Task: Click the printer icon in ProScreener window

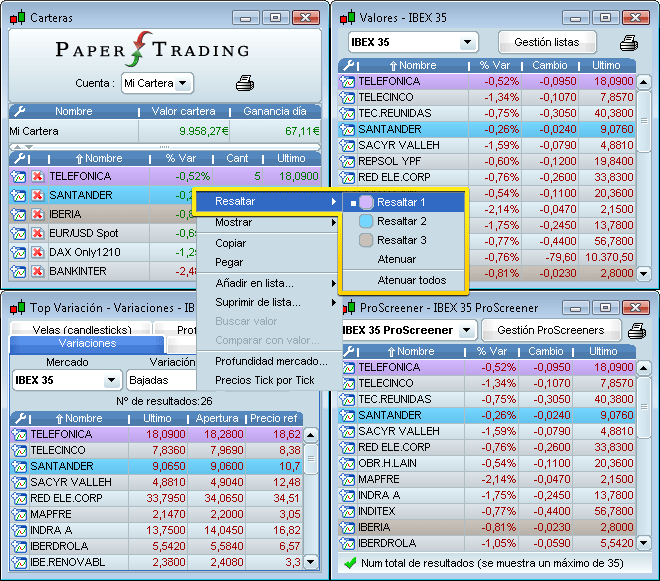Action: tap(636, 330)
